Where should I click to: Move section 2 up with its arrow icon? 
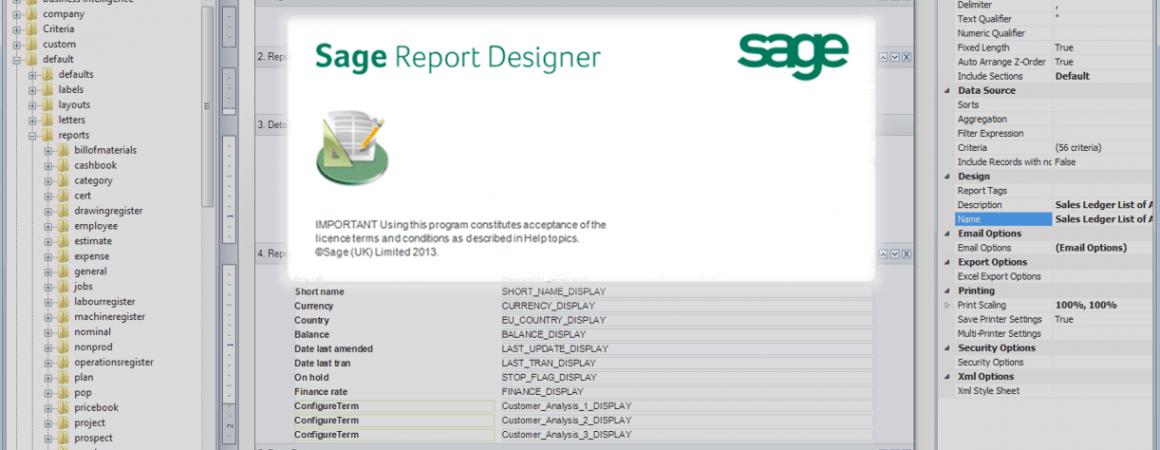883,57
